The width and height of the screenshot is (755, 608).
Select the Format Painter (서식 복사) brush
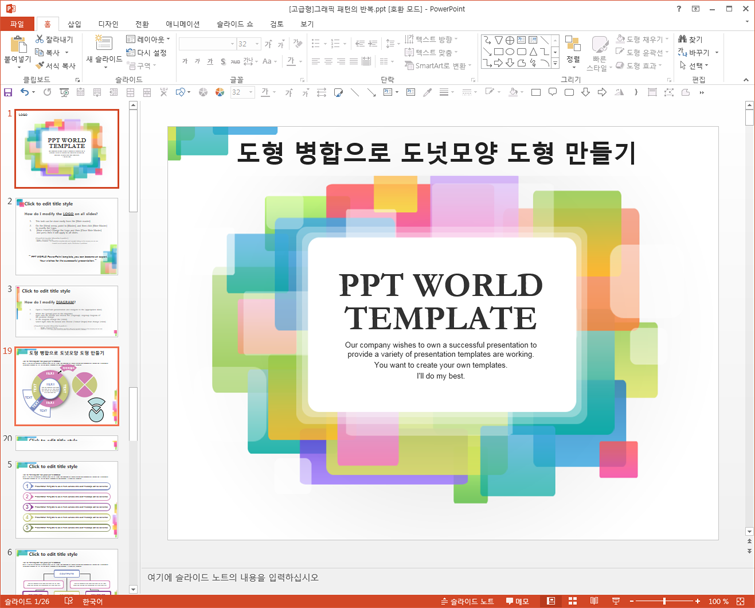point(55,65)
